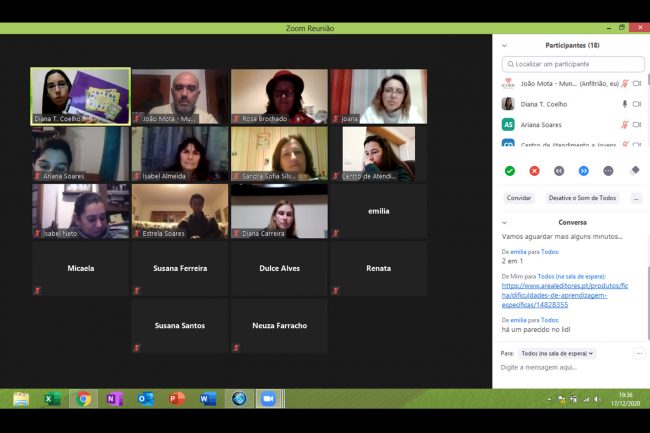Open the chat options ellipsis menu
This screenshot has height=433, width=650.
[x=639, y=353]
